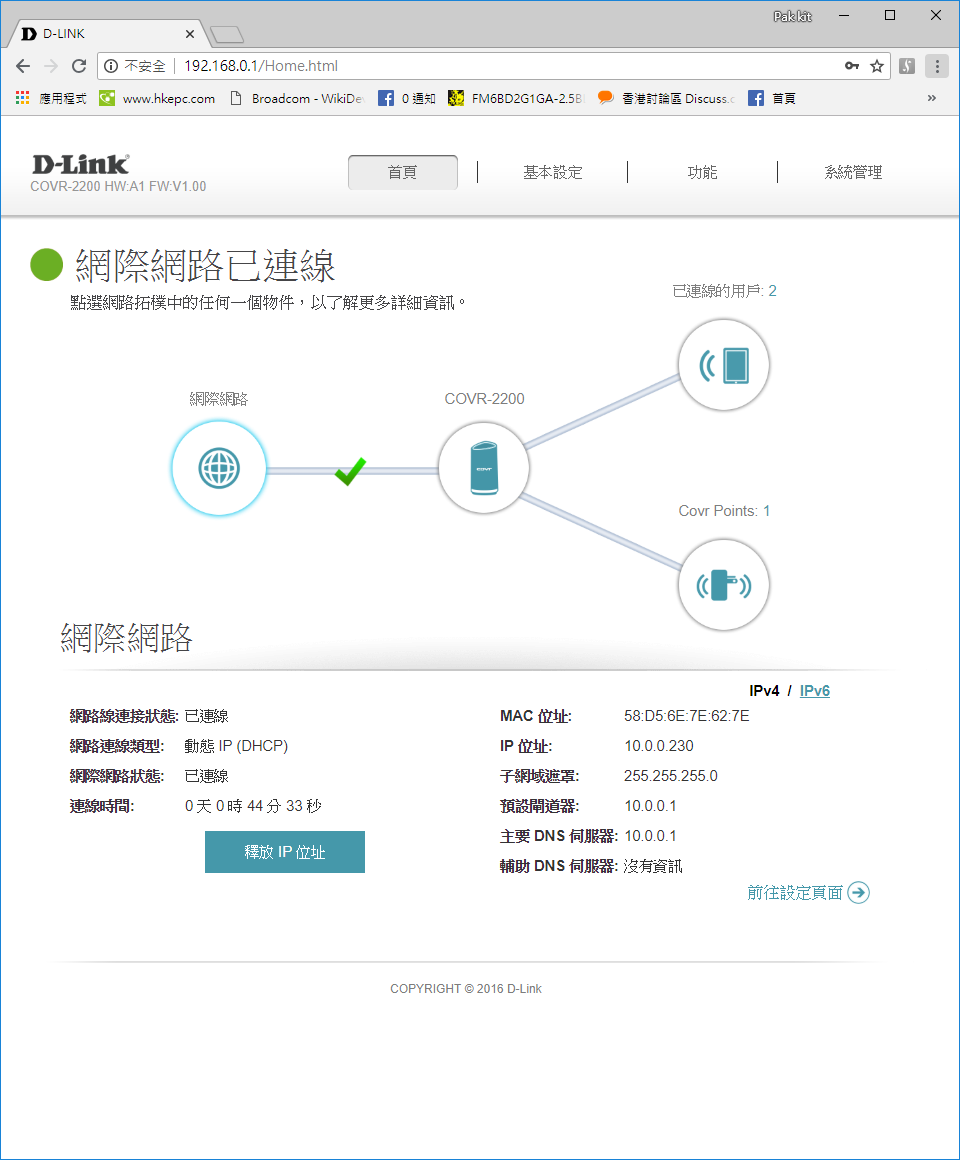
Task: Open the 基本設定 menu
Action: point(552,172)
